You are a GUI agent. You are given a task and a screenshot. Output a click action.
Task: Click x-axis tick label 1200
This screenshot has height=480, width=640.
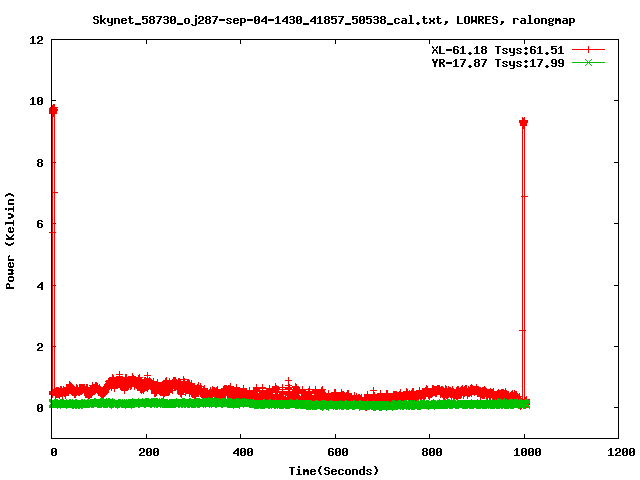[621, 452]
